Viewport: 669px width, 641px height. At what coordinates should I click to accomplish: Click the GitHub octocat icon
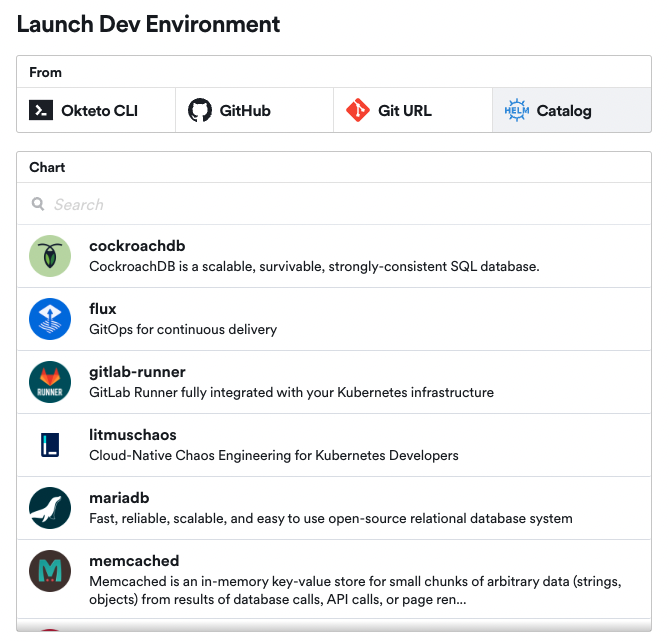[200, 110]
